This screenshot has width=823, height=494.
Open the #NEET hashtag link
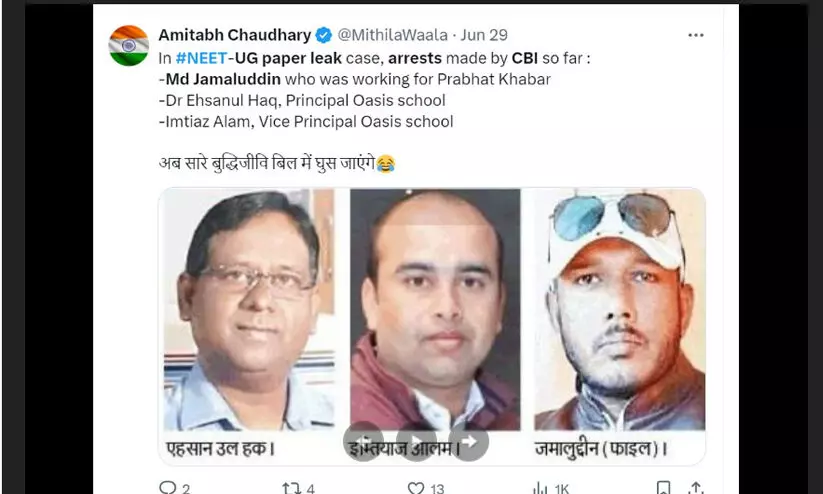coord(202,58)
